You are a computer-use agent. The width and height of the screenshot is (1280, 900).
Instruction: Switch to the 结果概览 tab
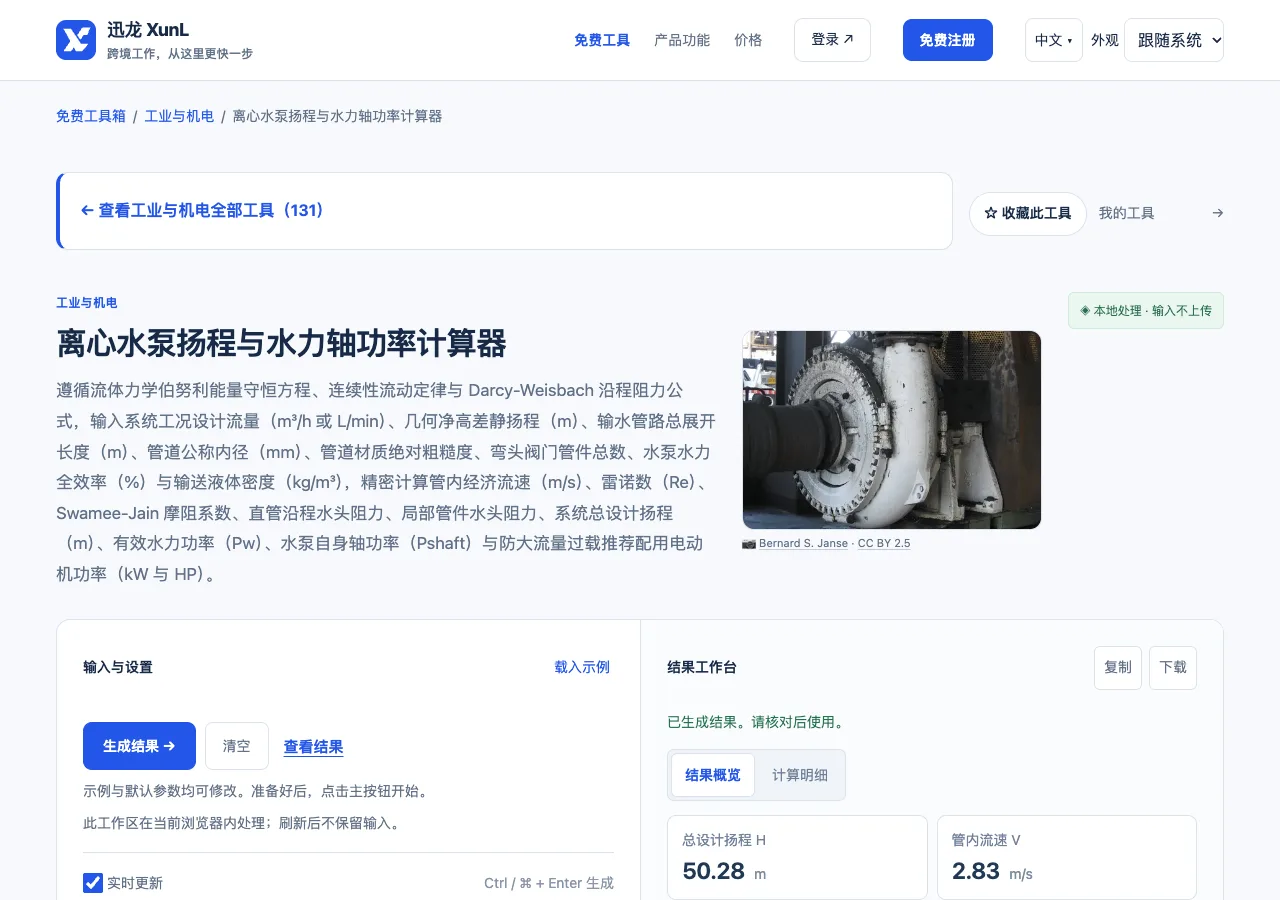[x=713, y=775]
